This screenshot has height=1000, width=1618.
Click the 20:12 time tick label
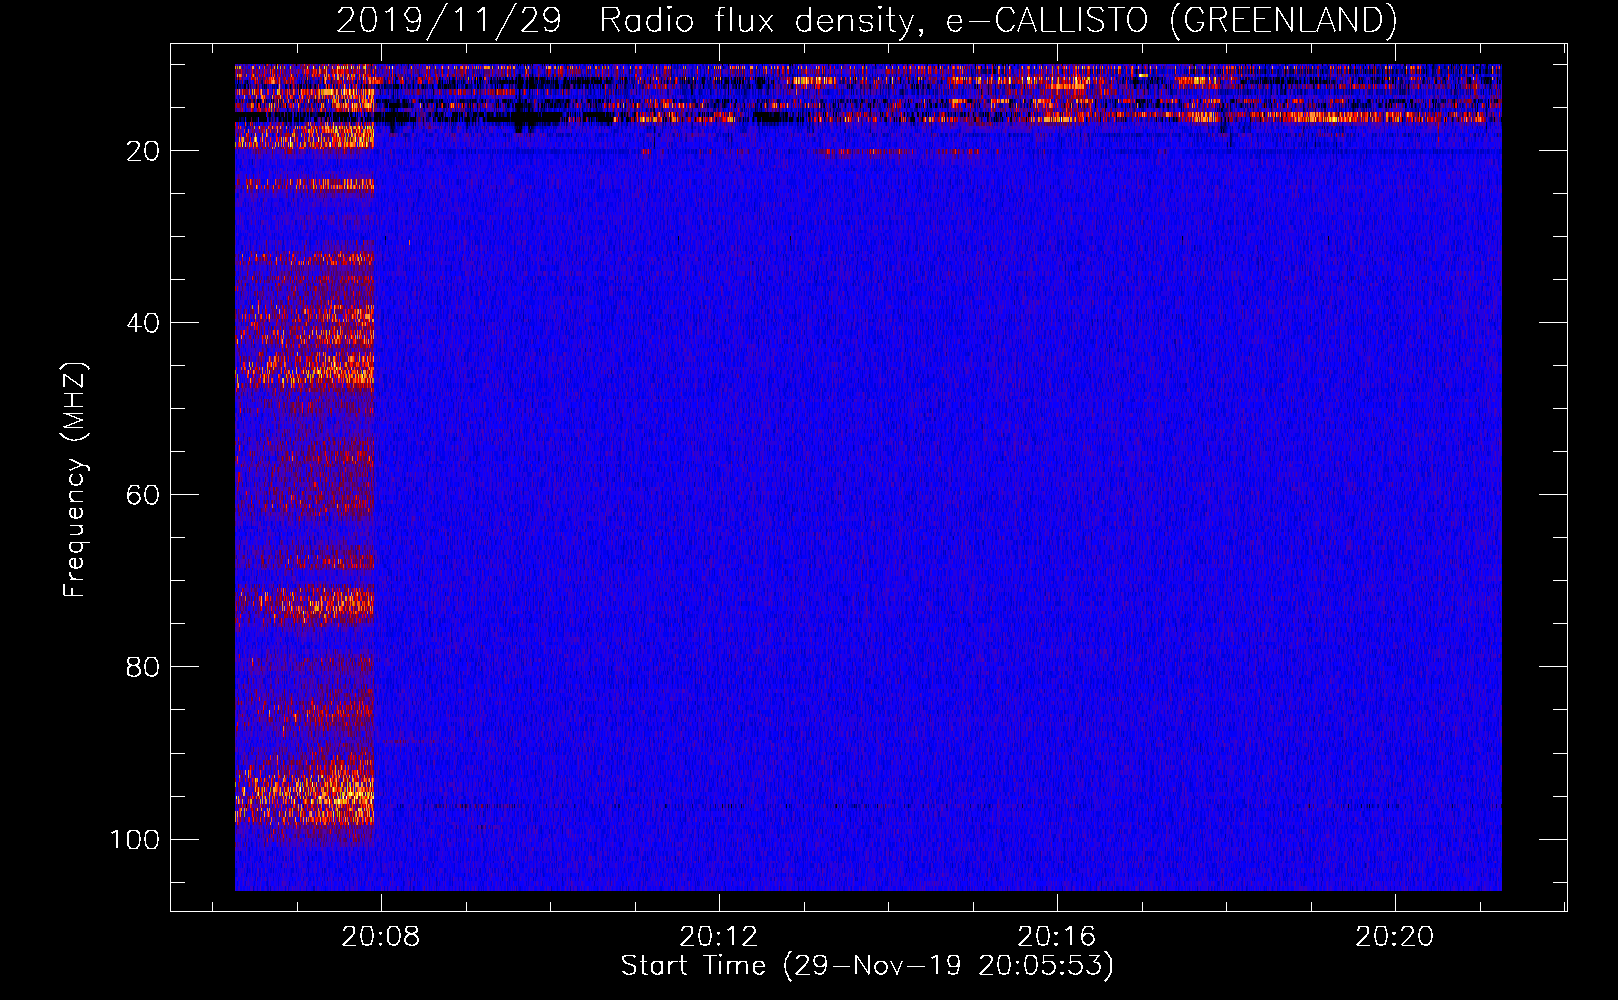pyautogui.click(x=718, y=937)
